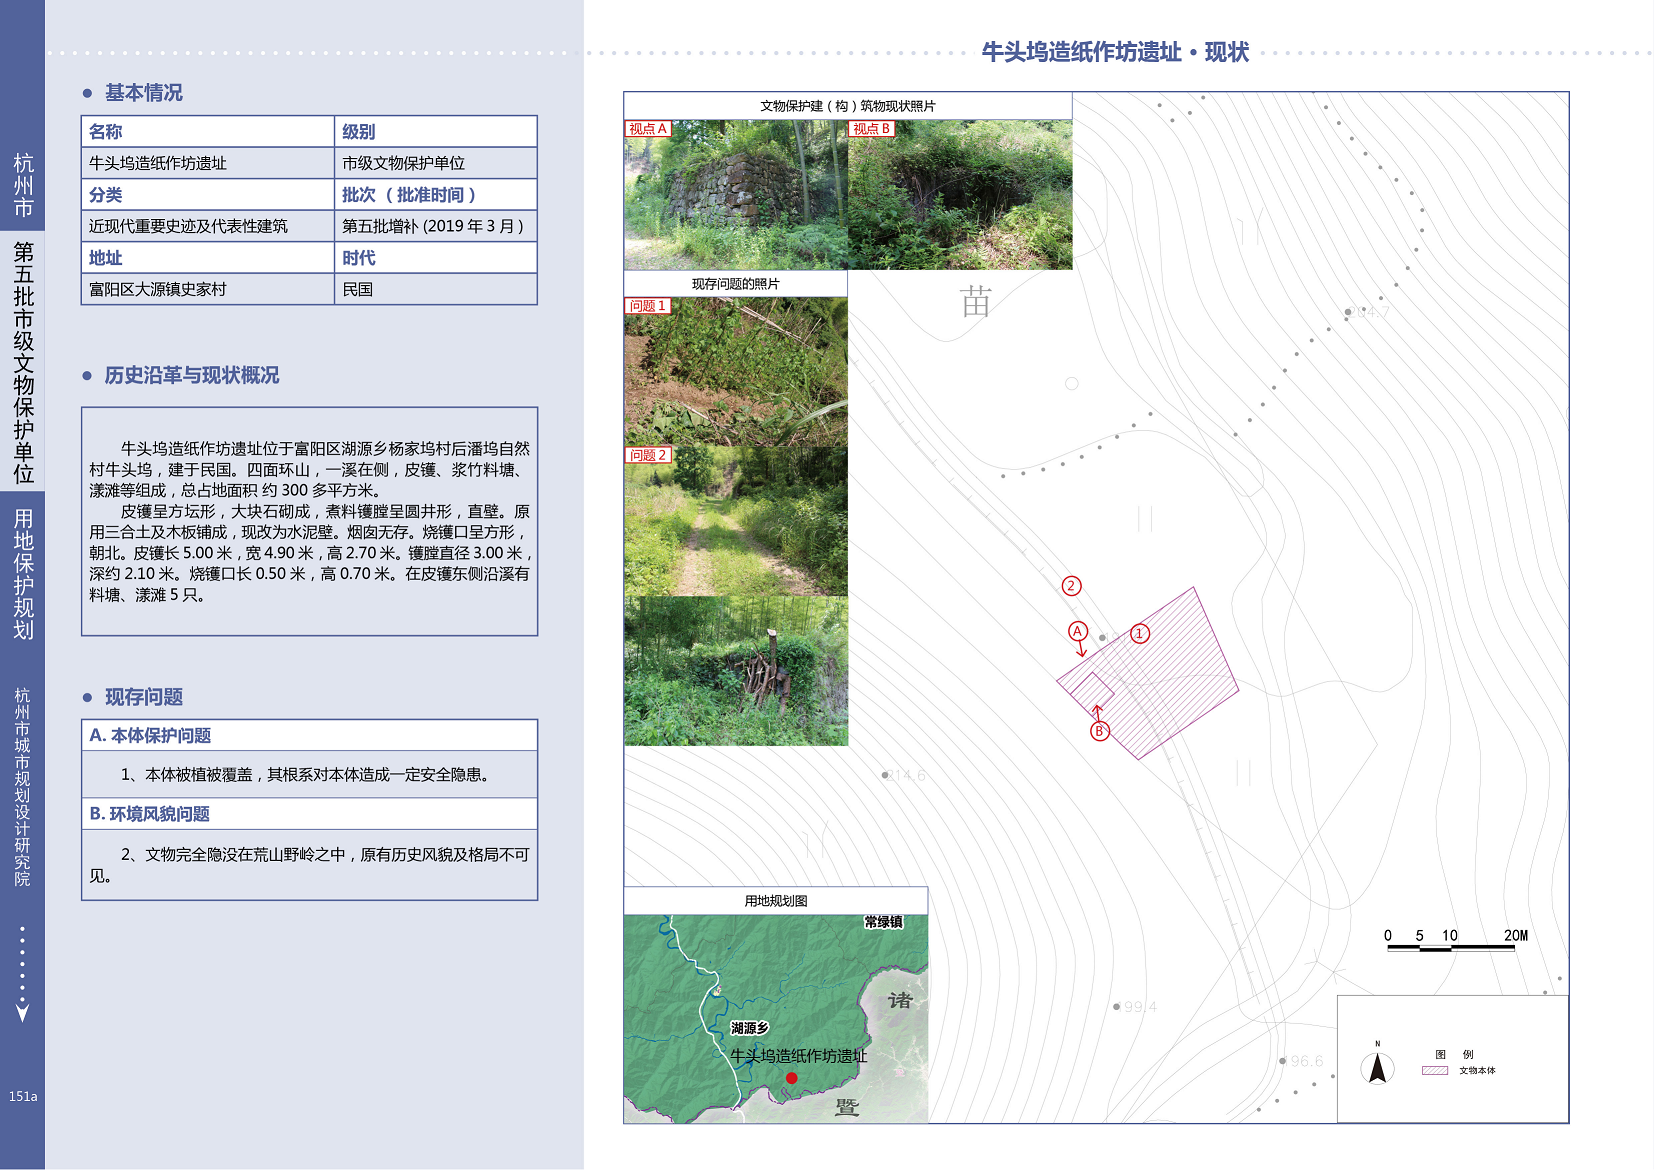Screen dimensions: 1654x1170
Task: Open the 视点 B photo thumbnail
Action: [960, 195]
